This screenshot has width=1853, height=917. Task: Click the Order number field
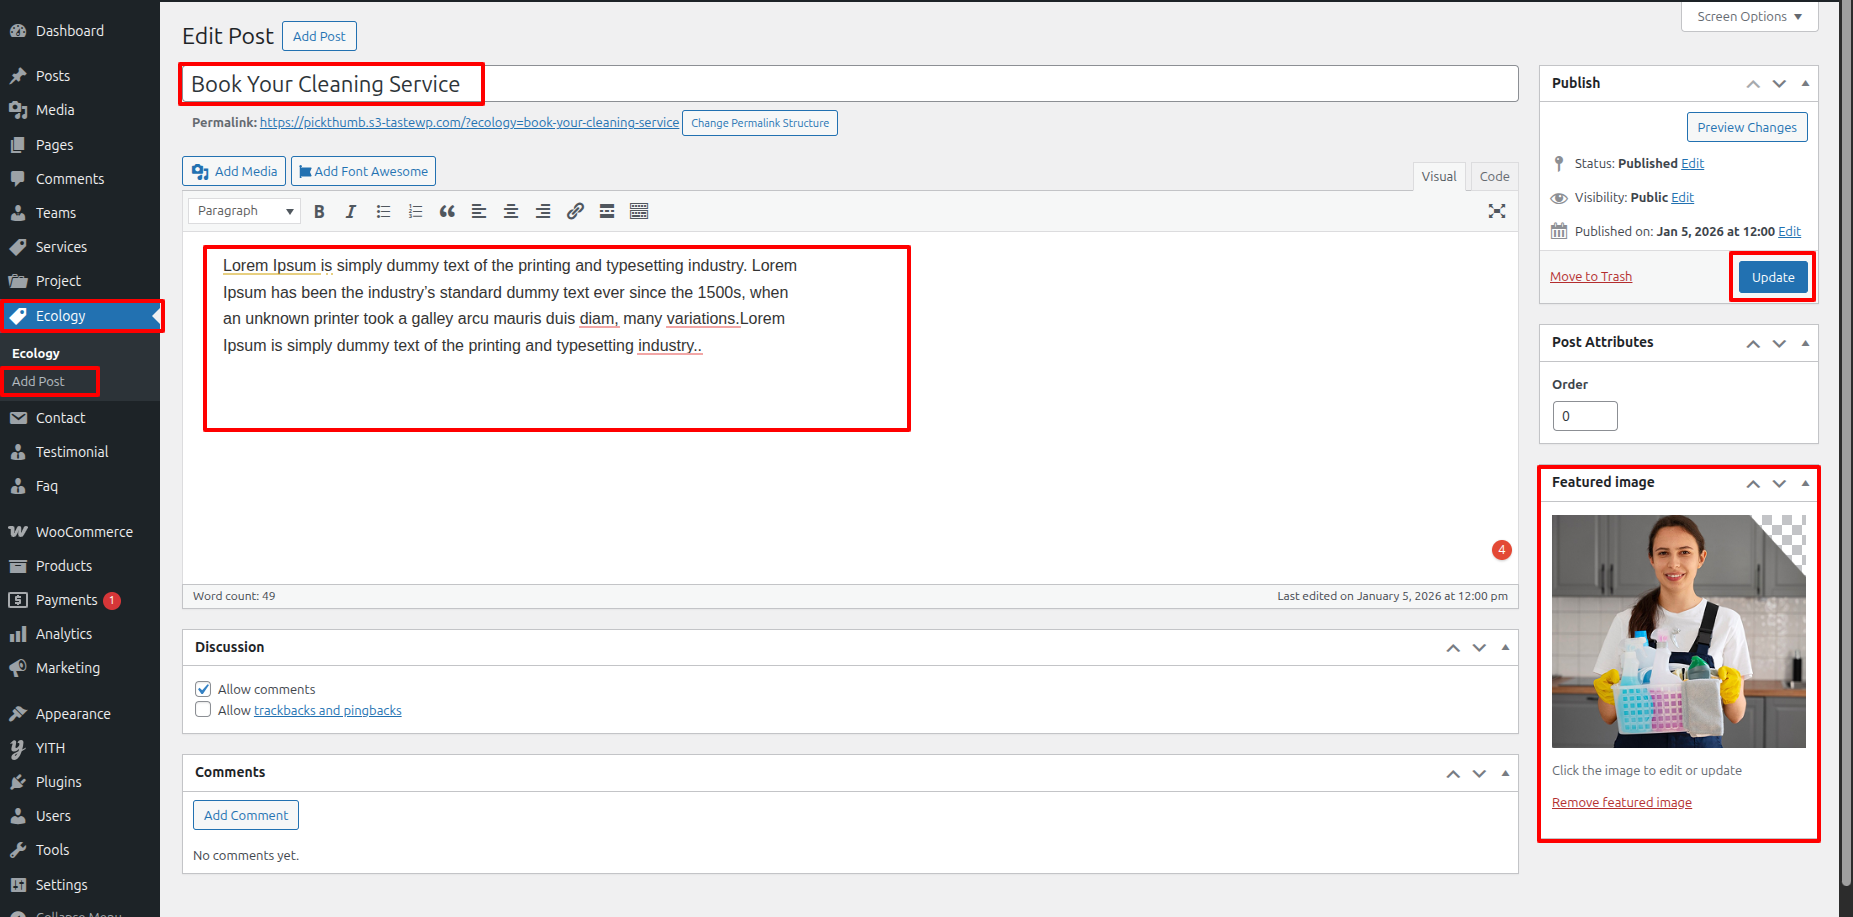pos(1584,416)
